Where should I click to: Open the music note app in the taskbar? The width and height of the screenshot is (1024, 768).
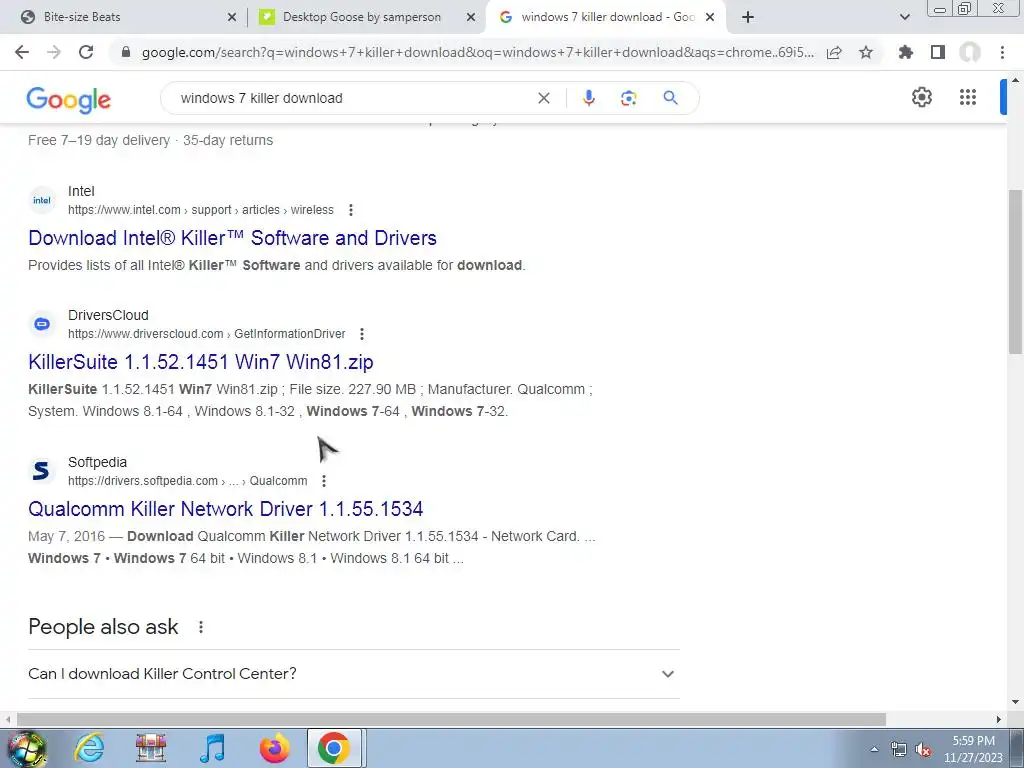pos(212,748)
